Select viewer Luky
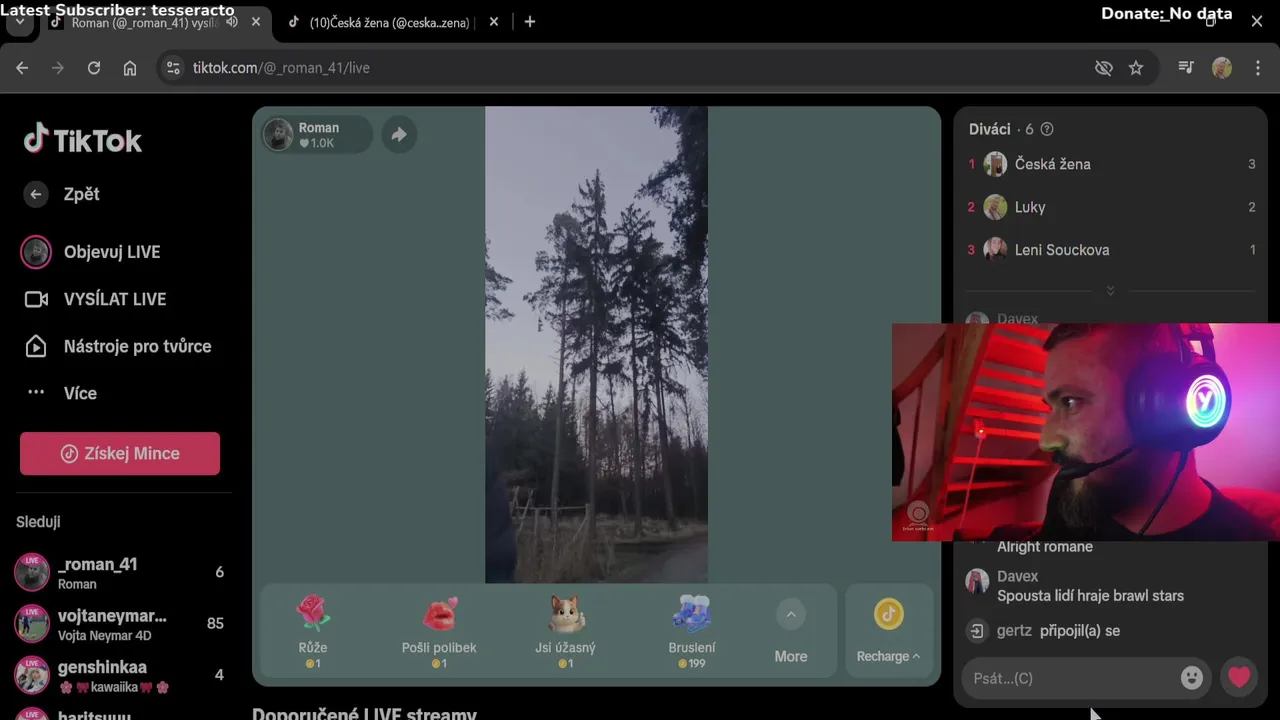Image resolution: width=1280 pixels, height=720 pixels. (1110, 207)
